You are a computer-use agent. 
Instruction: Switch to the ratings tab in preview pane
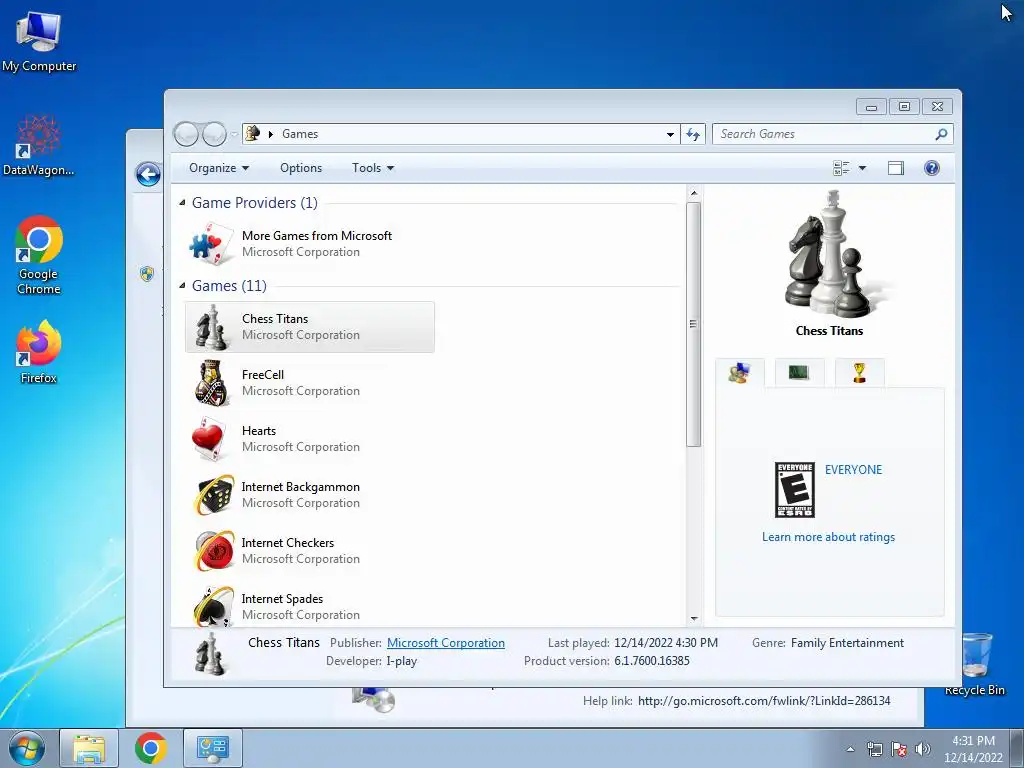[739, 373]
